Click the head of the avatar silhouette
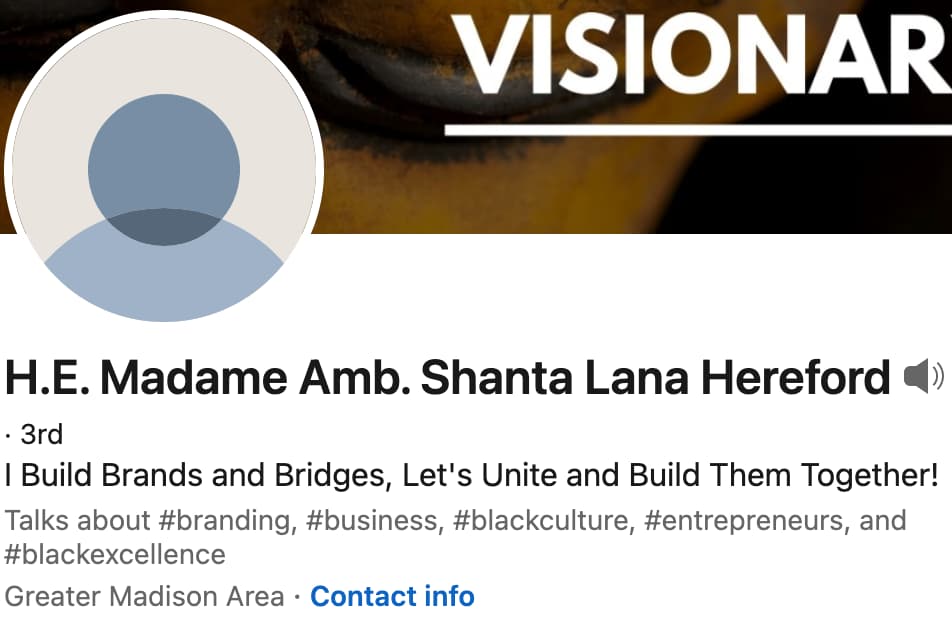The height and width of the screenshot is (624, 952). pos(163,165)
